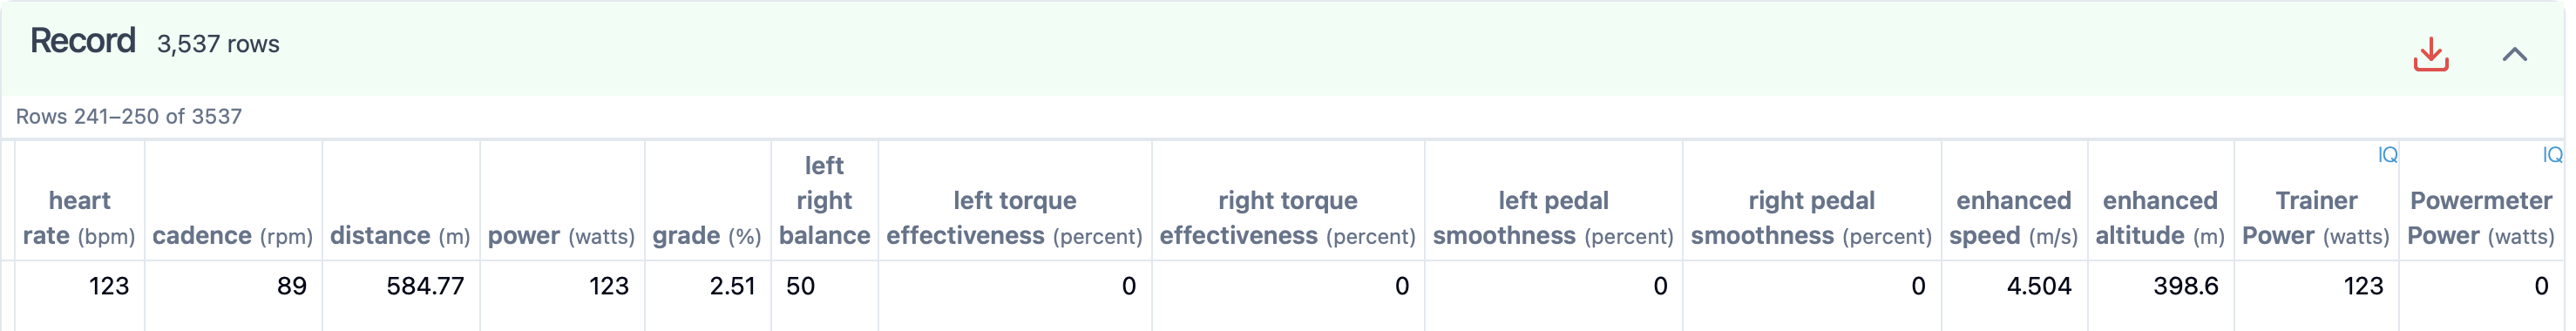Image resolution: width=2576 pixels, height=331 pixels.
Task: Download the Record table data
Action: 2430,54
